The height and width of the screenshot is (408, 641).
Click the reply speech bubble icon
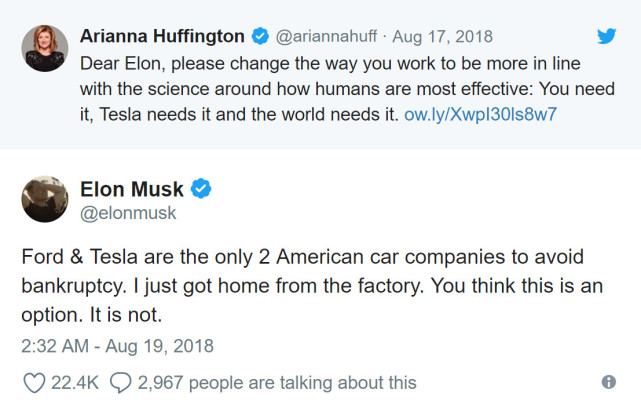(121, 382)
